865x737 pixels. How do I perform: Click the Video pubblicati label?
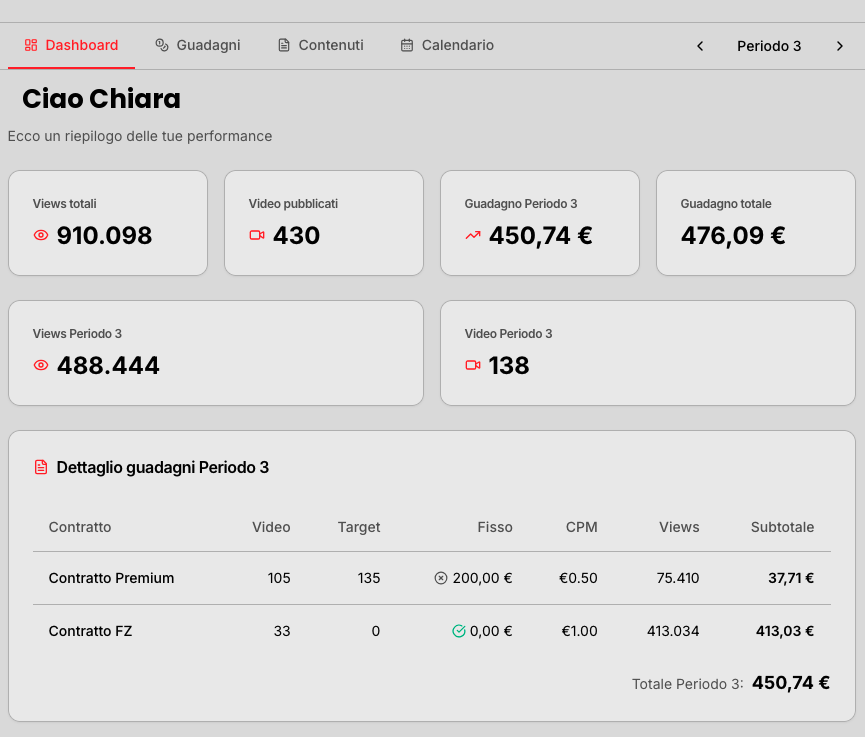click(x=293, y=204)
